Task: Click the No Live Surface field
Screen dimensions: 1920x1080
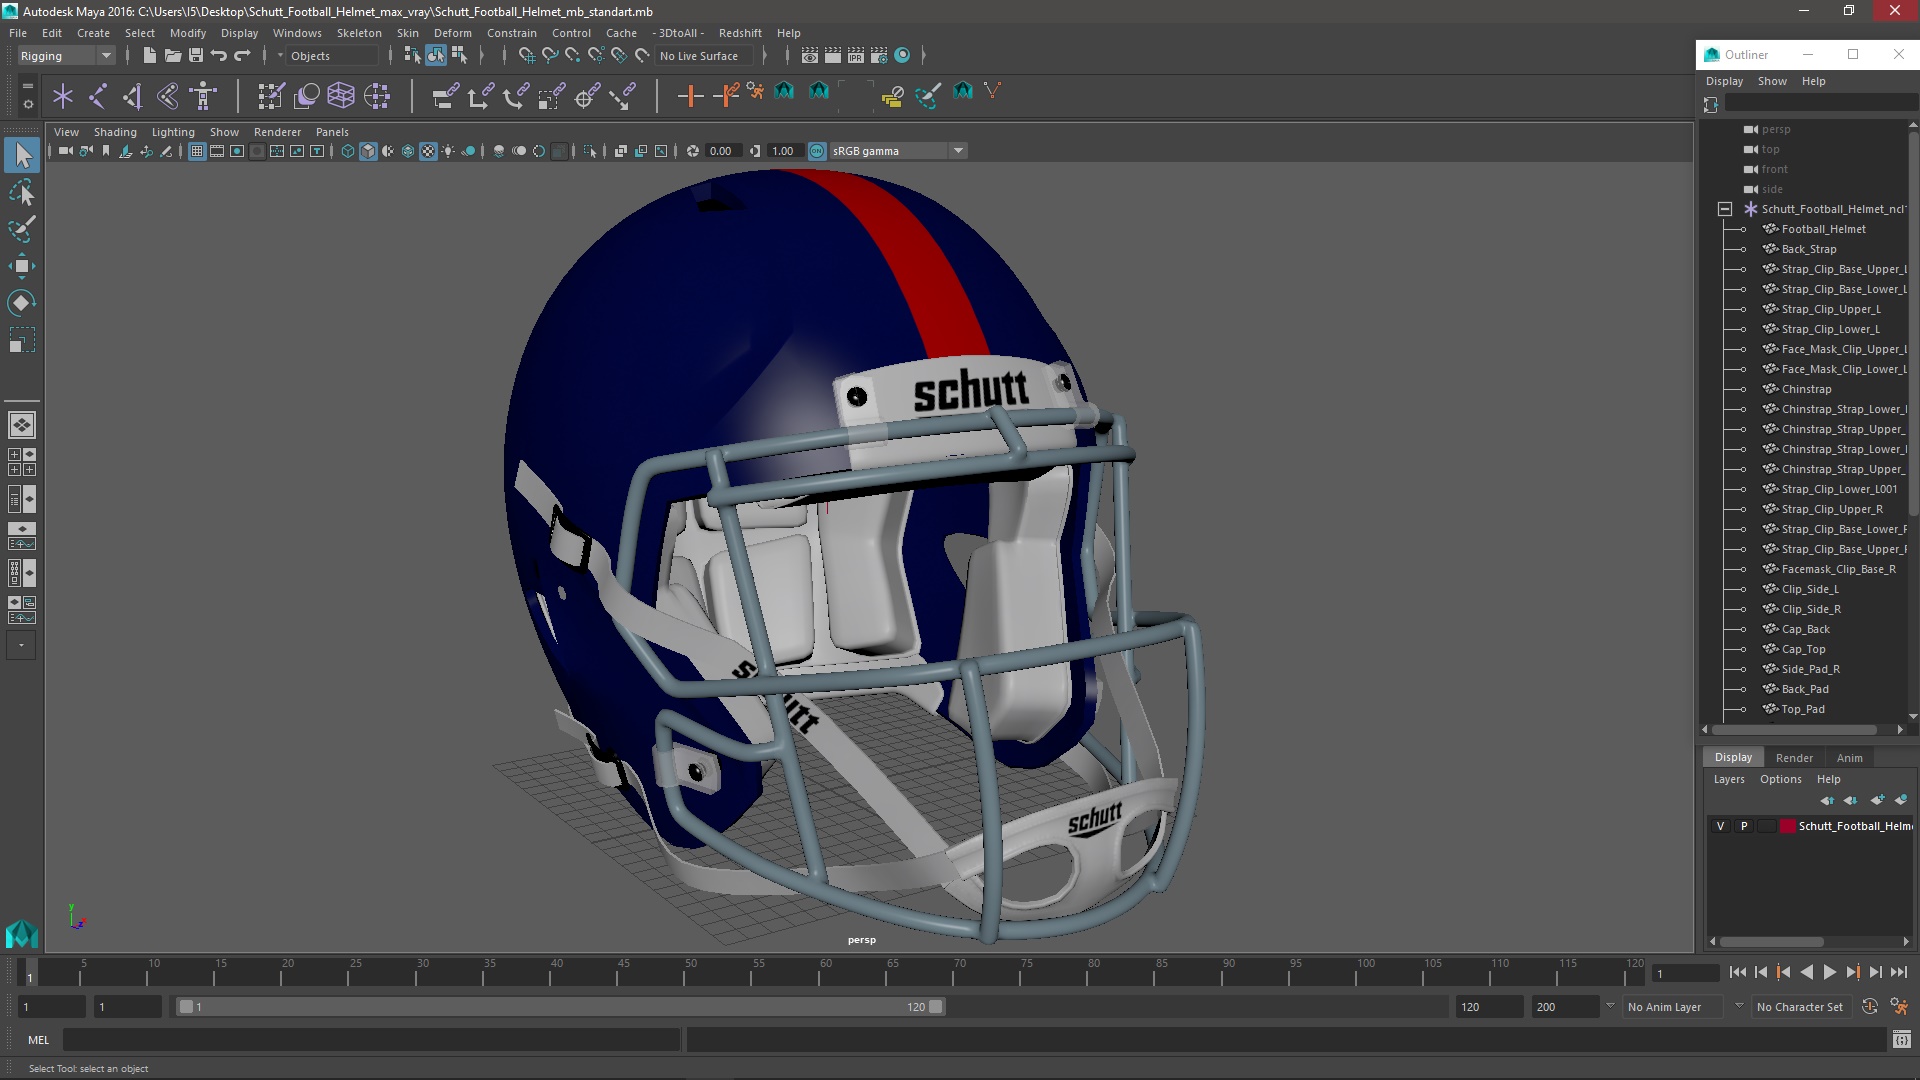Action: pyautogui.click(x=704, y=56)
